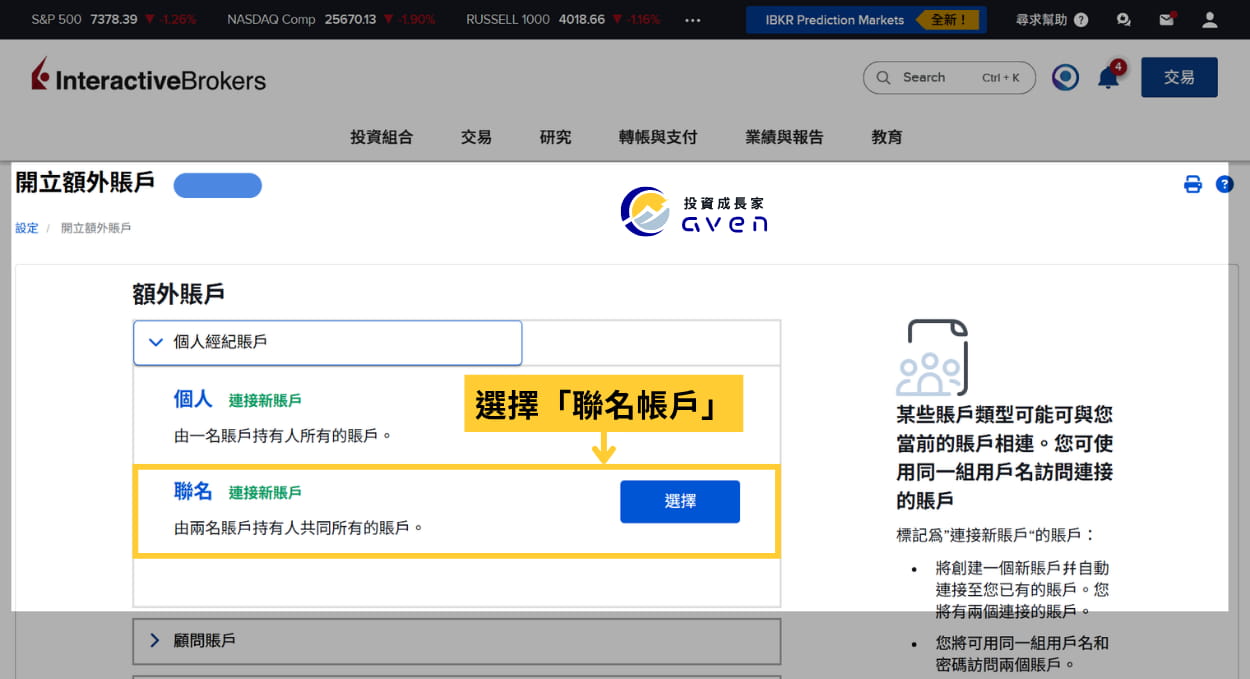Click the Interactive Brokers logo
Viewport: 1250px width, 679px height.
pyautogui.click(x=148, y=77)
